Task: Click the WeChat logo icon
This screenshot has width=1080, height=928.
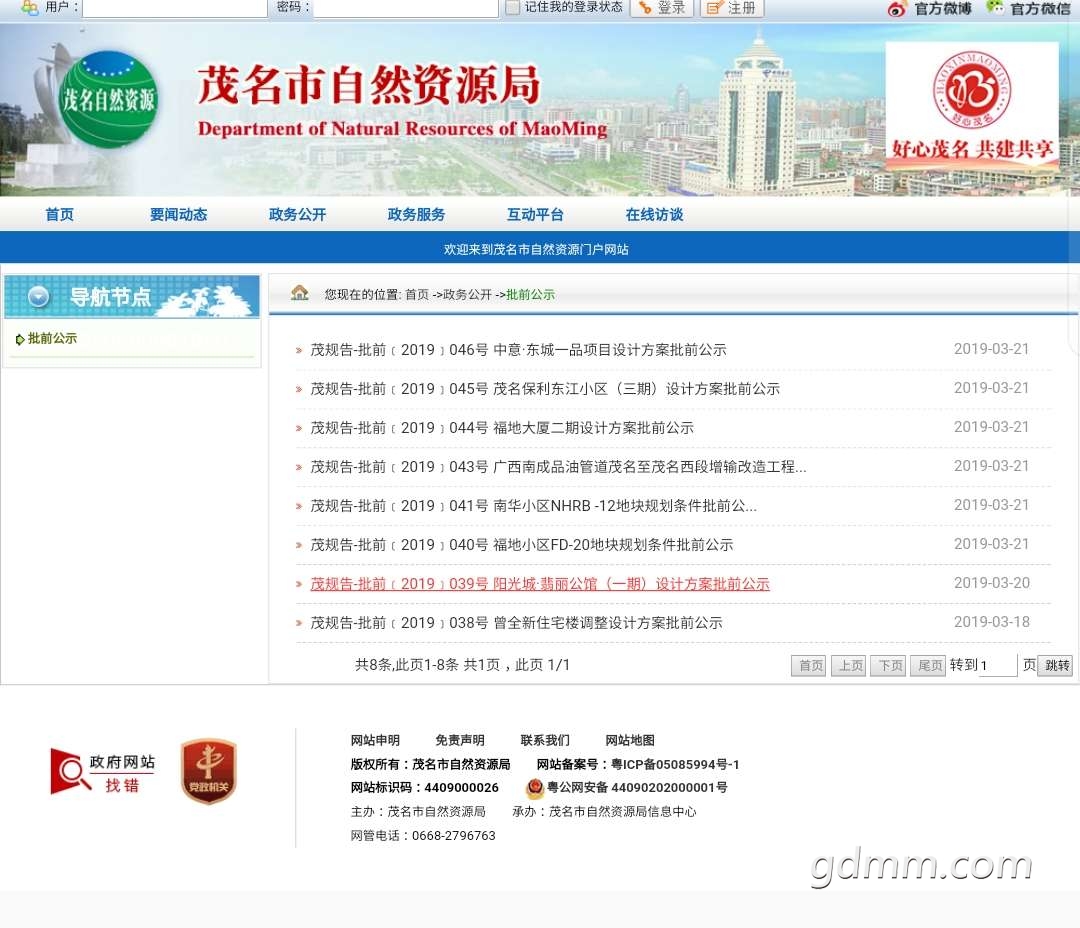Action: pyautogui.click(x=994, y=8)
